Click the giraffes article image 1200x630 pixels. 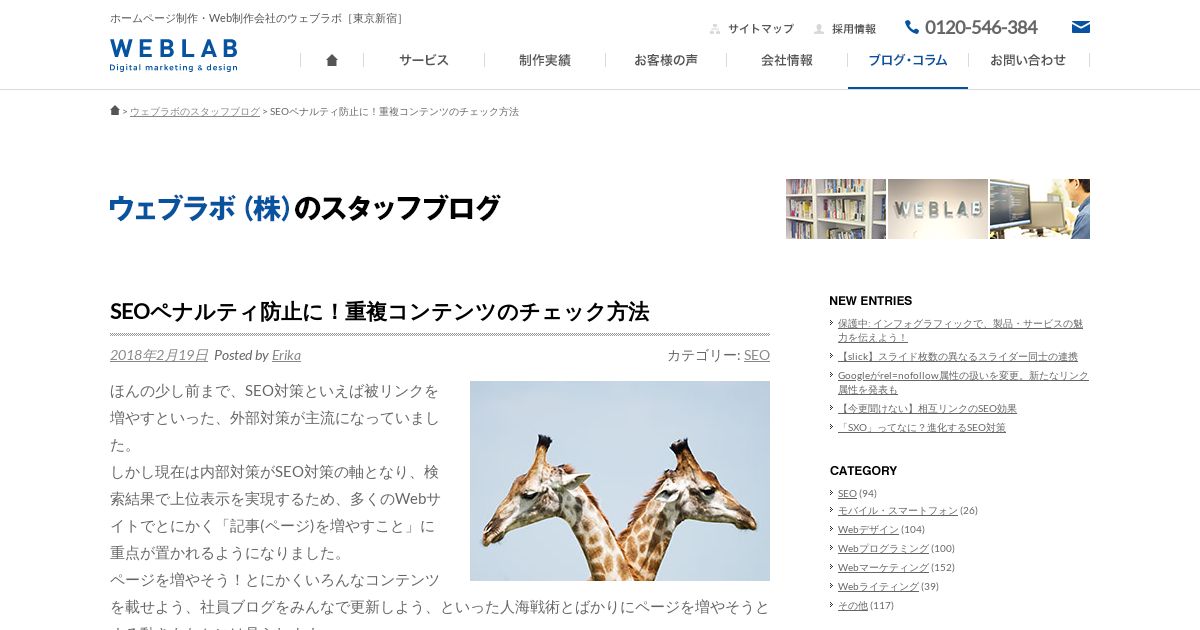point(620,481)
